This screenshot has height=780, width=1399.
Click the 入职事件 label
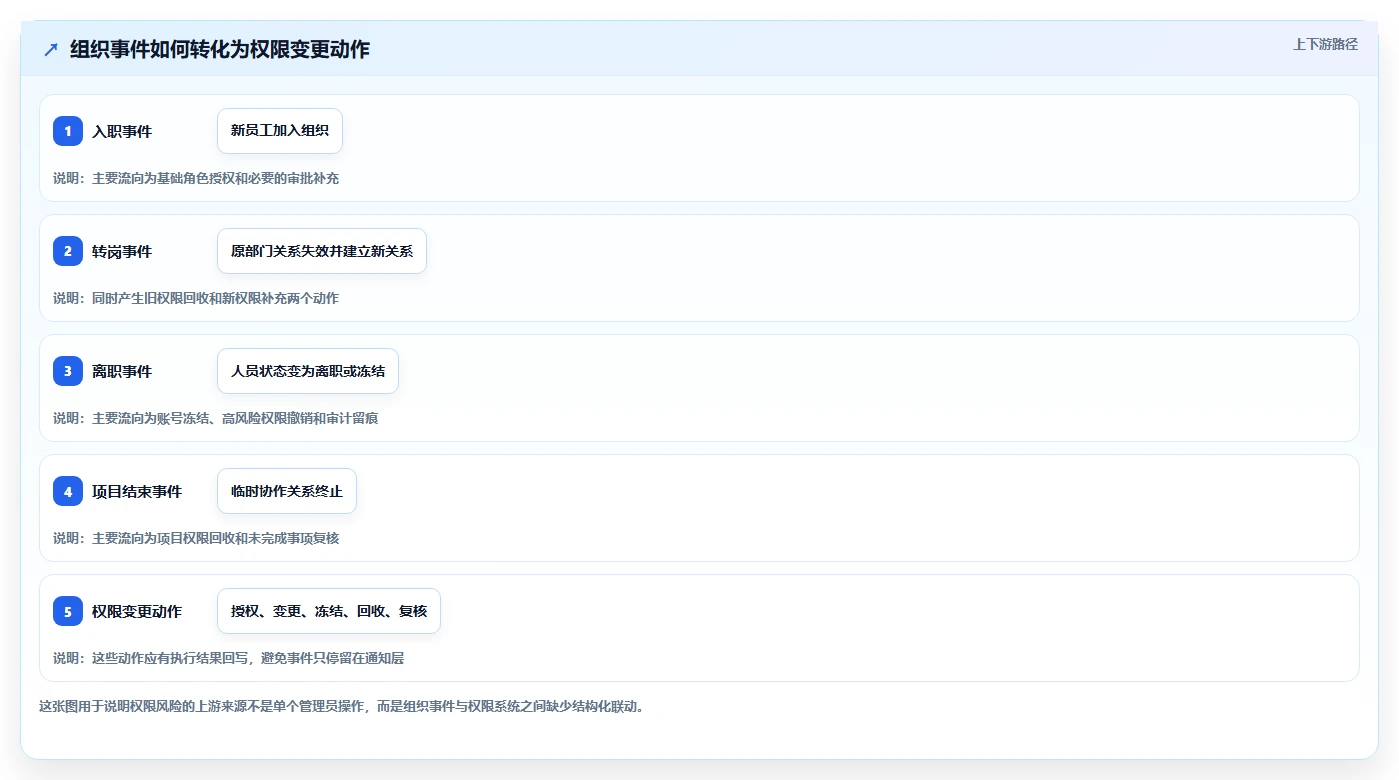pyautogui.click(x=122, y=132)
